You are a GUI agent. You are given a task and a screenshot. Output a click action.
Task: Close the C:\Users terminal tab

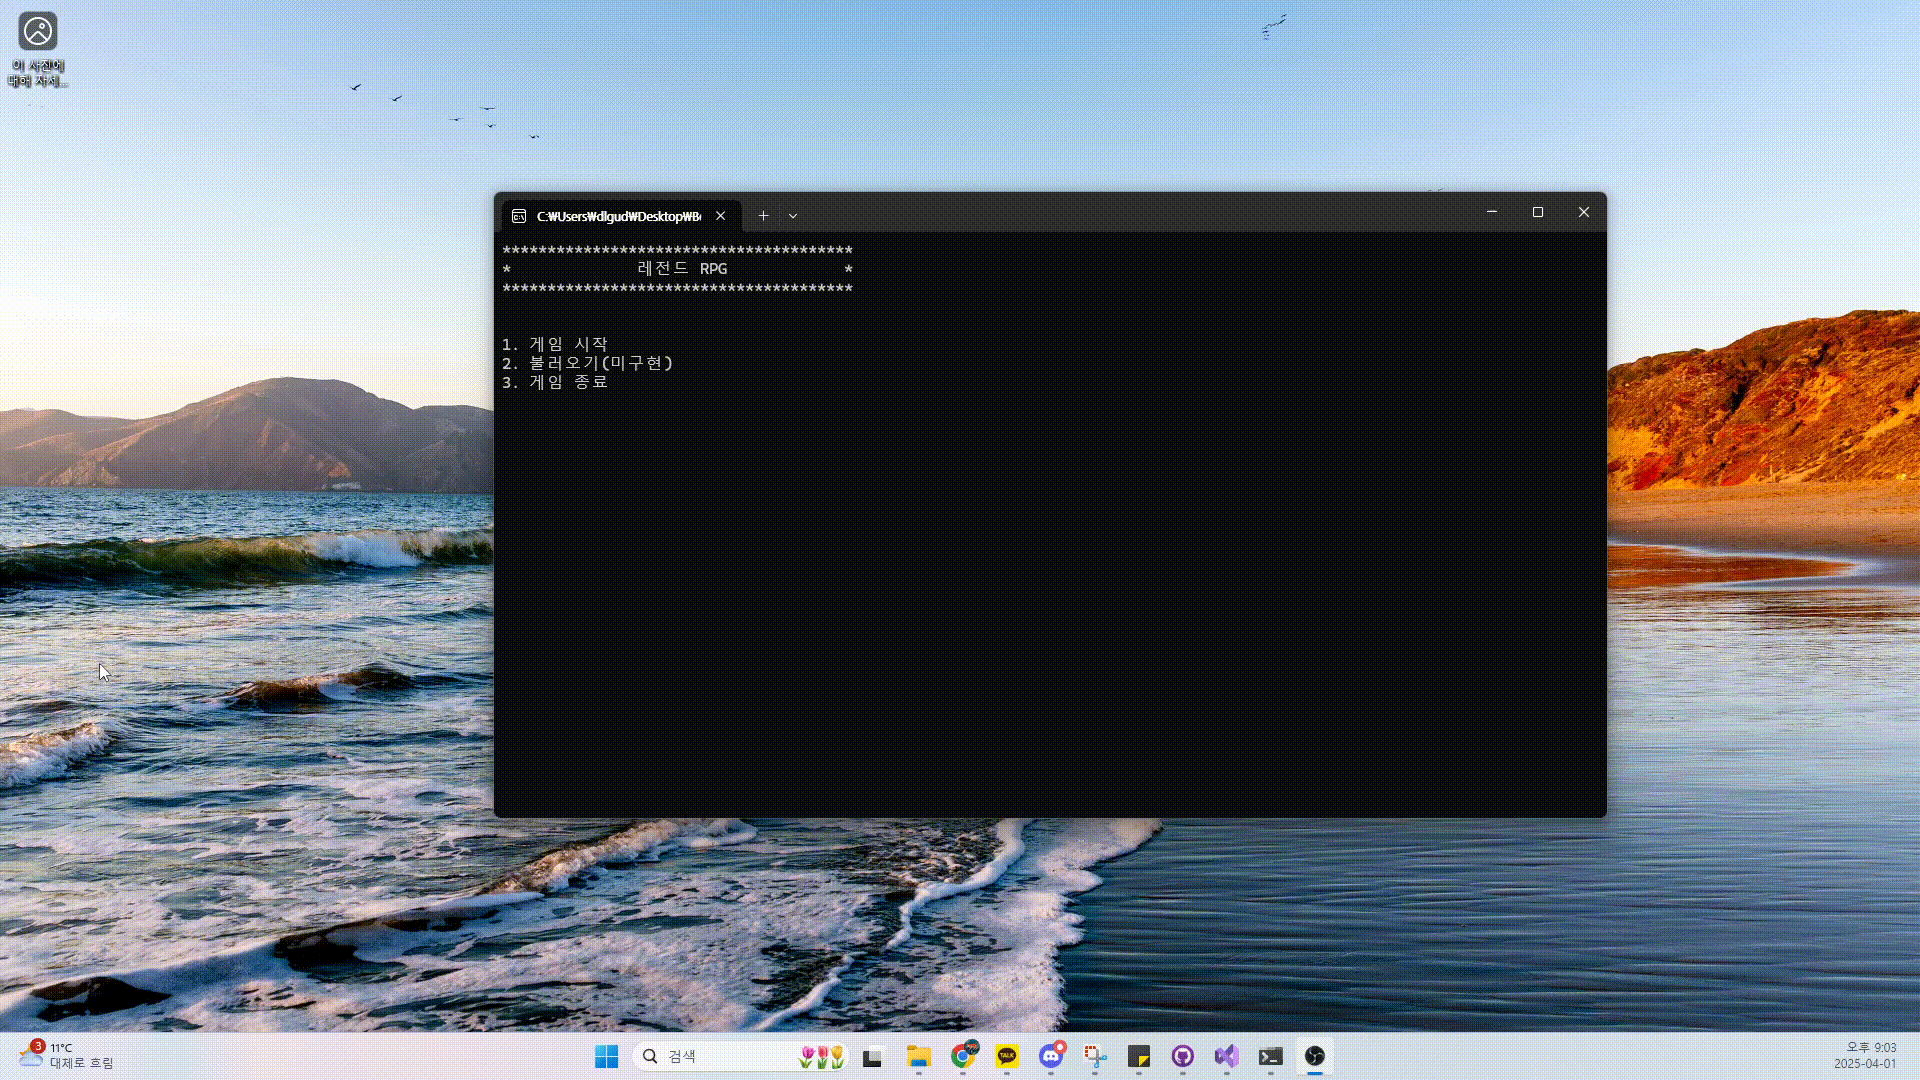[x=720, y=216]
